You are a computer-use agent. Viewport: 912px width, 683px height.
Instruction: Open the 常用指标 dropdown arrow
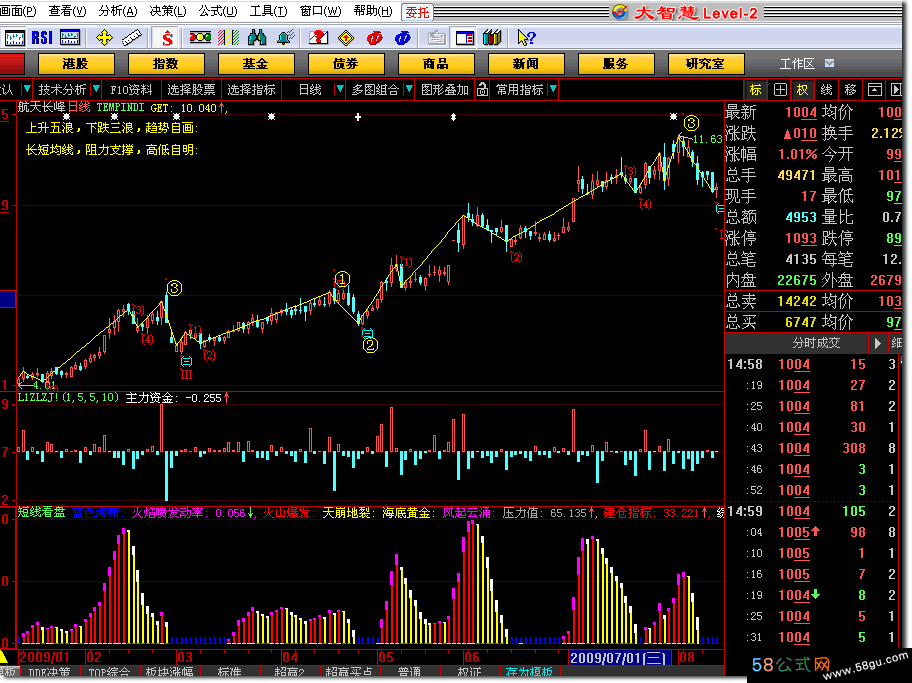pyautogui.click(x=553, y=89)
